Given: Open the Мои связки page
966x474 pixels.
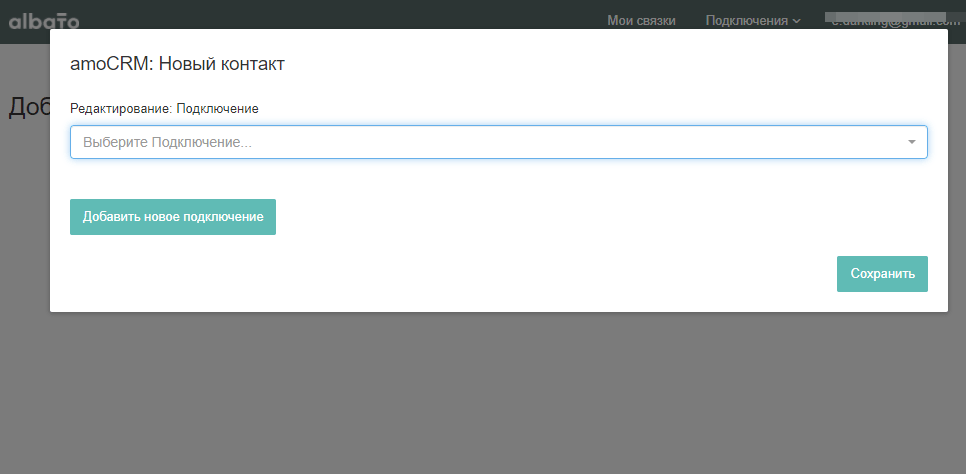Looking at the screenshot, I should tap(641, 21).
